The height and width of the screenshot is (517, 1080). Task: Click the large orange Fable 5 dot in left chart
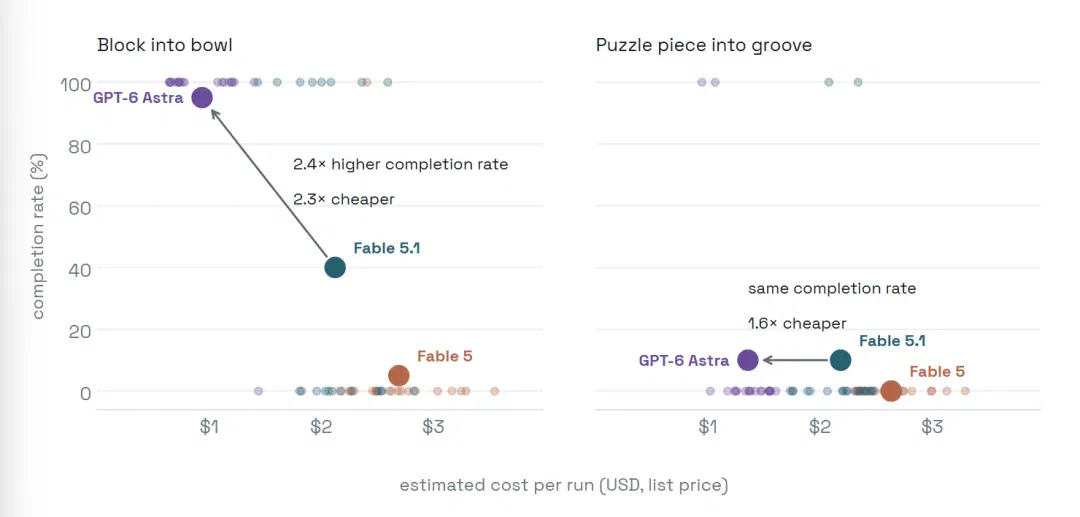(399, 375)
